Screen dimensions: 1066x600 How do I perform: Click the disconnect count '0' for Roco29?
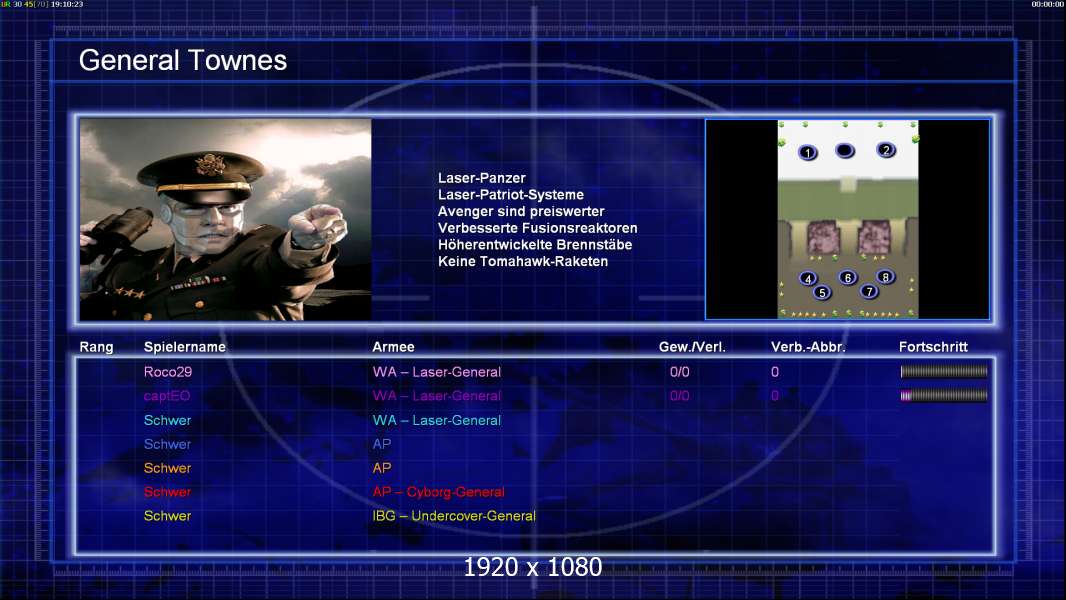tap(775, 372)
